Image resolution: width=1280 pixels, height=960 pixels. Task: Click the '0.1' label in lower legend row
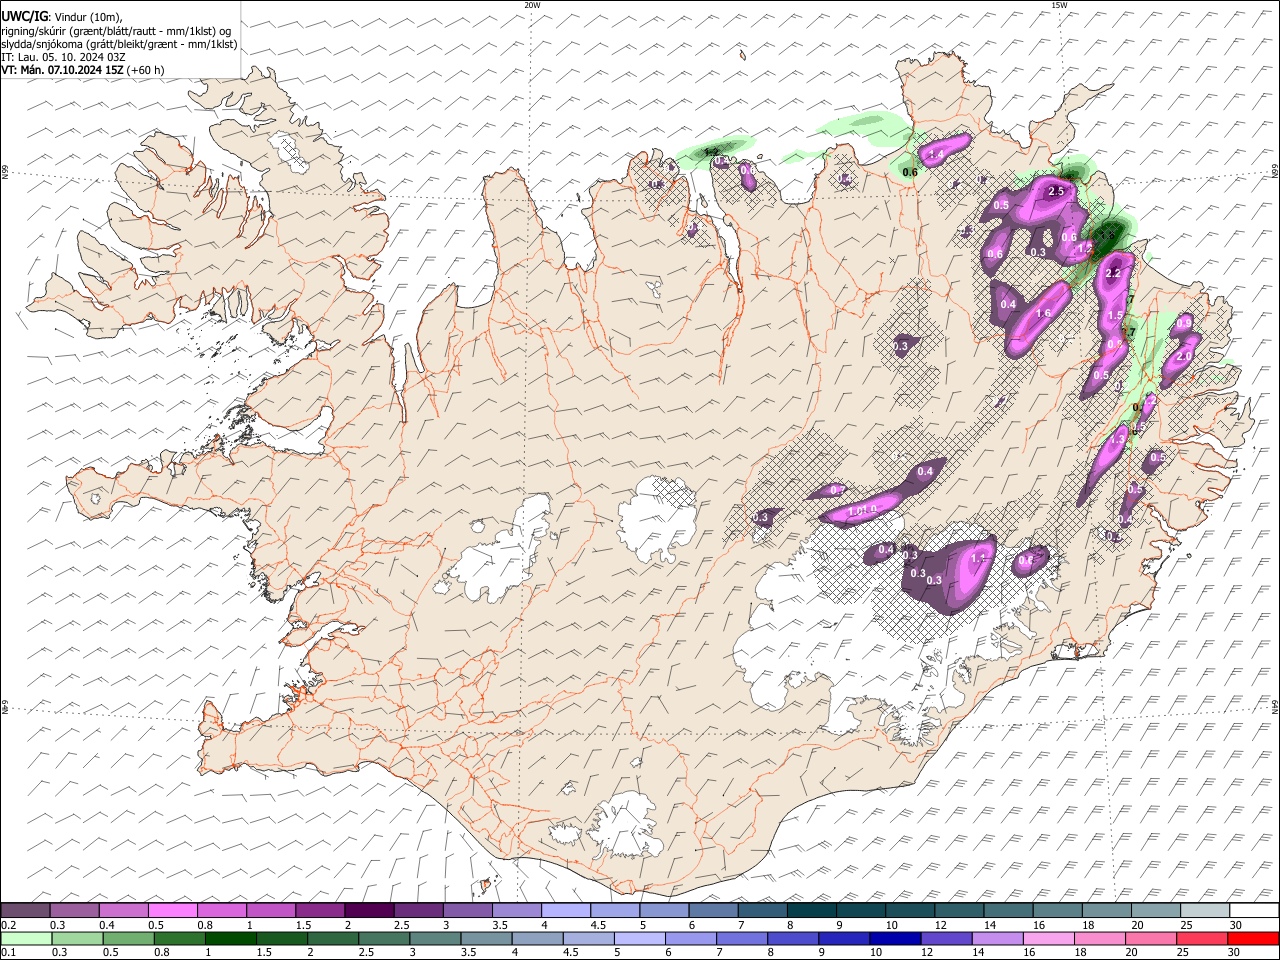click(x=7, y=952)
